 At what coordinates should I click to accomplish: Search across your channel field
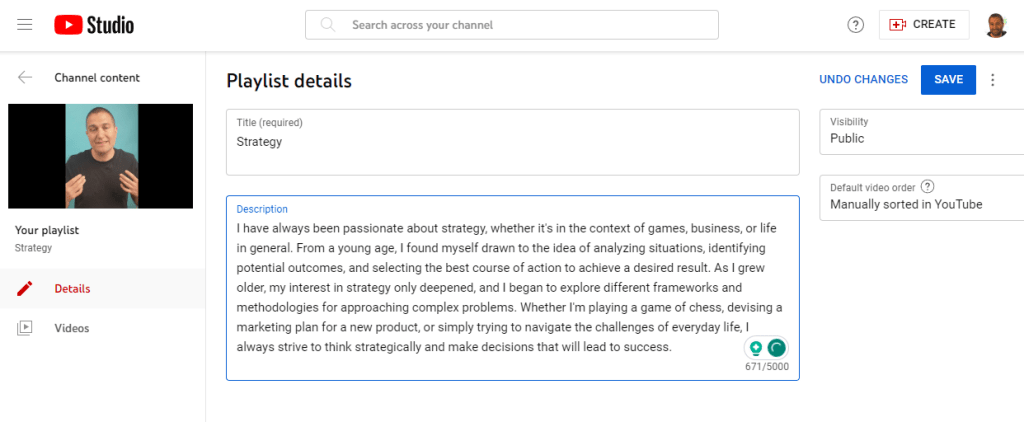[x=512, y=25]
